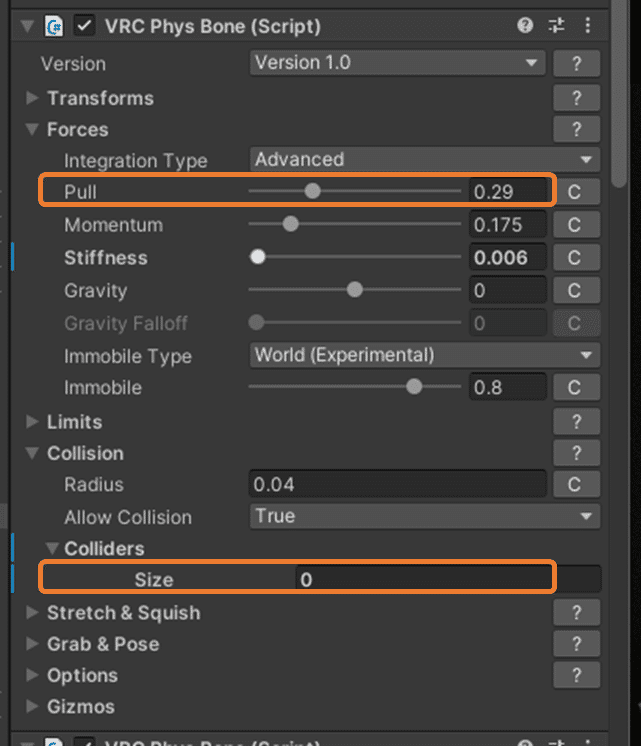Collapse the Forces section
The image size is (641, 746).
(x=32, y=129)
